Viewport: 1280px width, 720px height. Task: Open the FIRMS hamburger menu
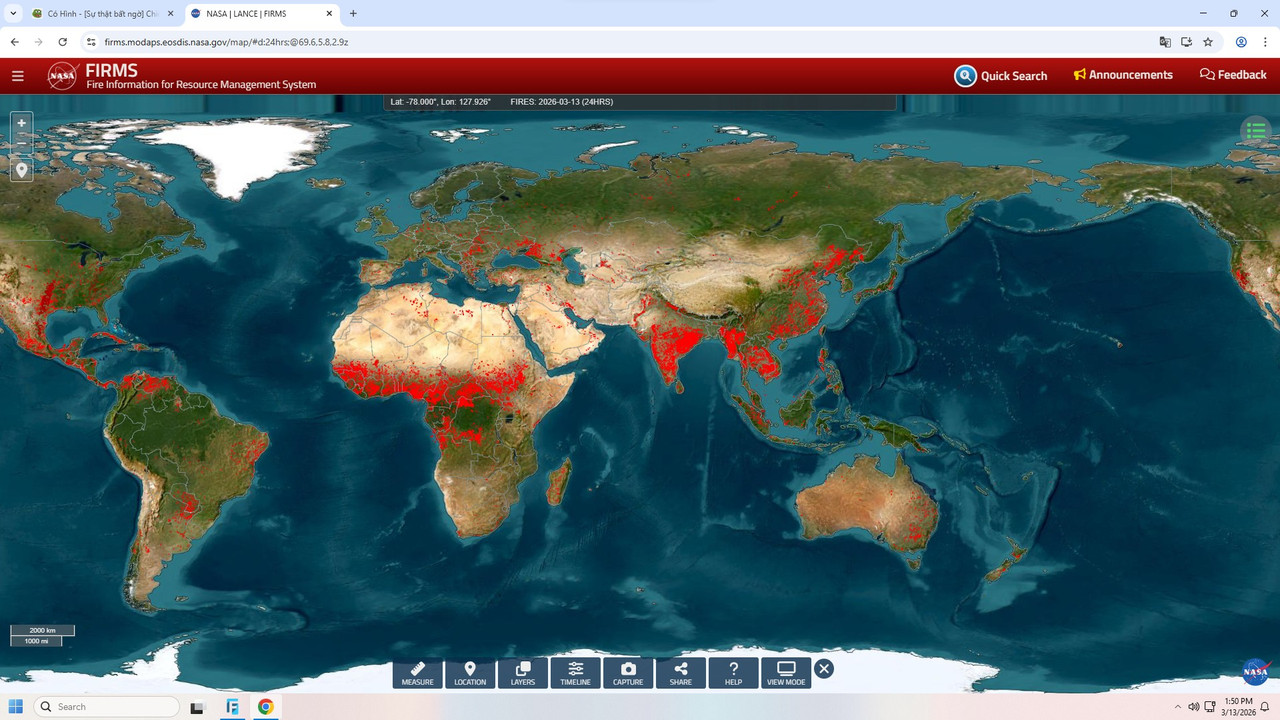pos(18,76)
